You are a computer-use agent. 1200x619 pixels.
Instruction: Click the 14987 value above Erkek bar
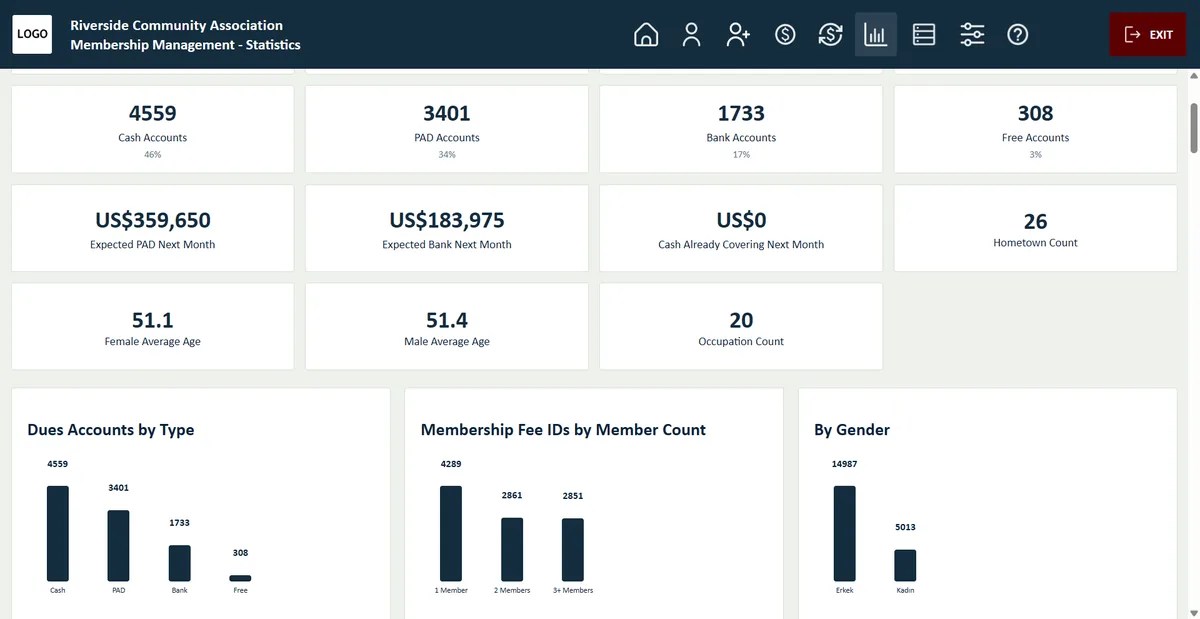pos(845,464)
